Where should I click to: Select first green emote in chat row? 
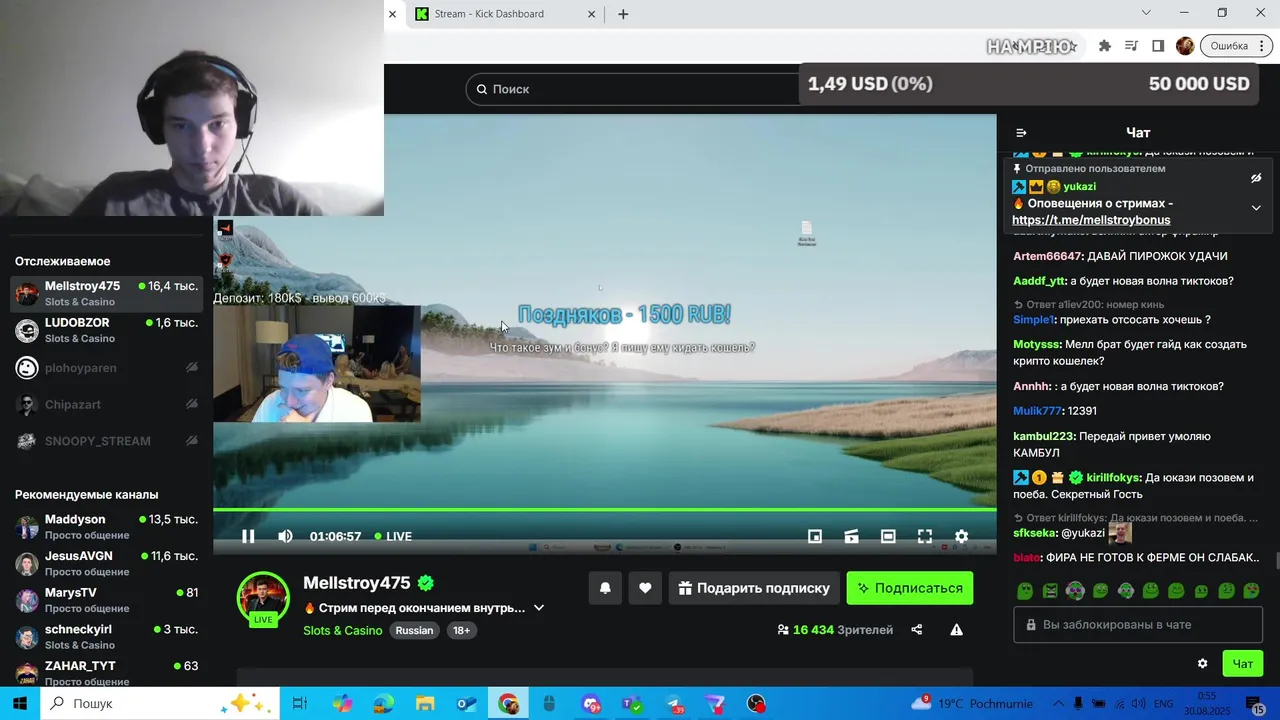pyautogui.click(x=1025, y=591)
